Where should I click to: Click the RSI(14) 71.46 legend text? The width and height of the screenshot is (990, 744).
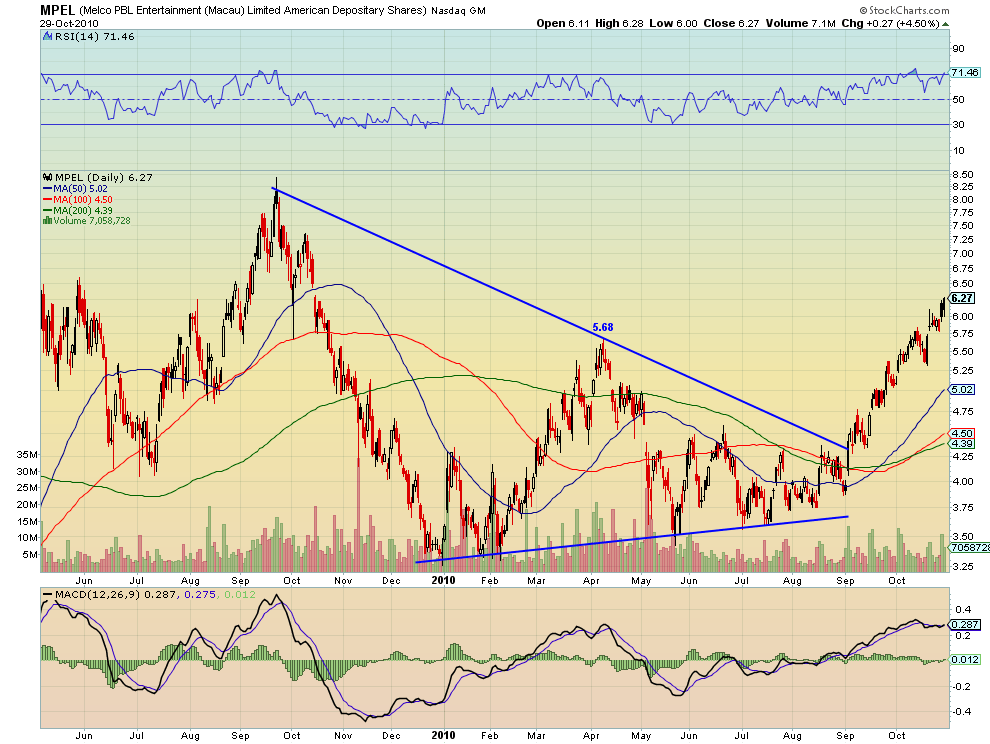coord(95,37)
